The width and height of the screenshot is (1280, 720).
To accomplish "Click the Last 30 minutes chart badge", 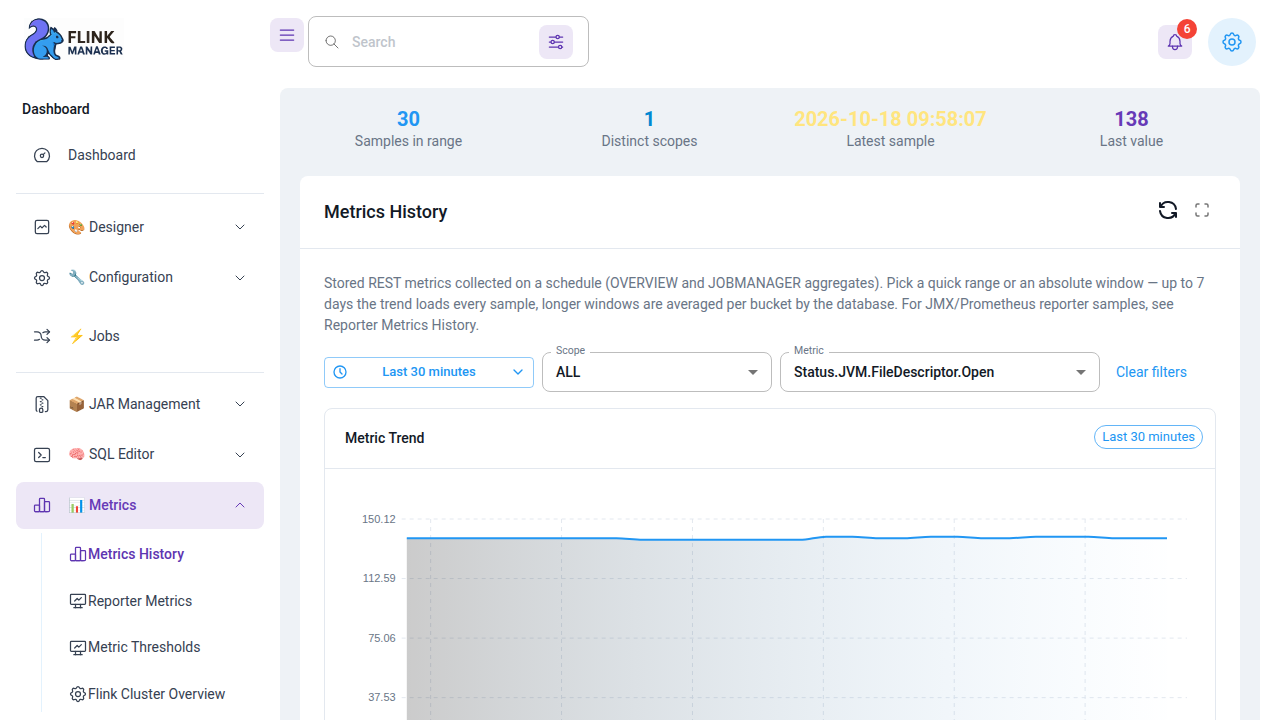I will (1148, 437).
